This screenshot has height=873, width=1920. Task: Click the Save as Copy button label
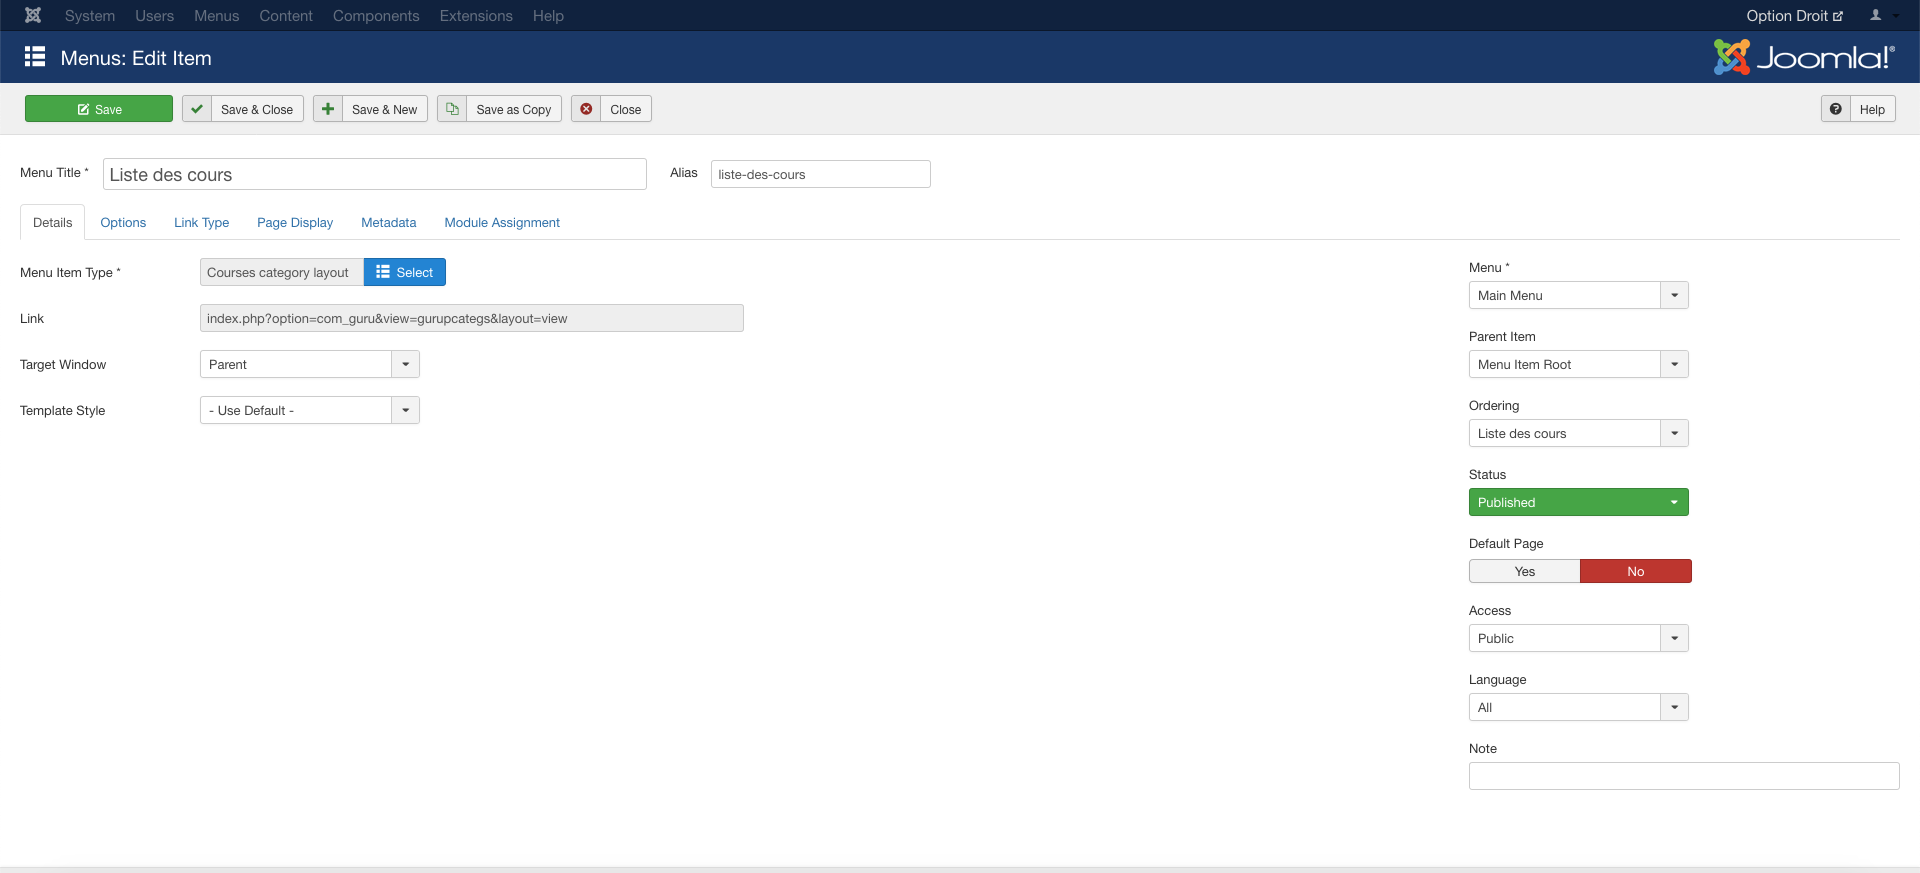pyautogui.click(x=514, y=110)
